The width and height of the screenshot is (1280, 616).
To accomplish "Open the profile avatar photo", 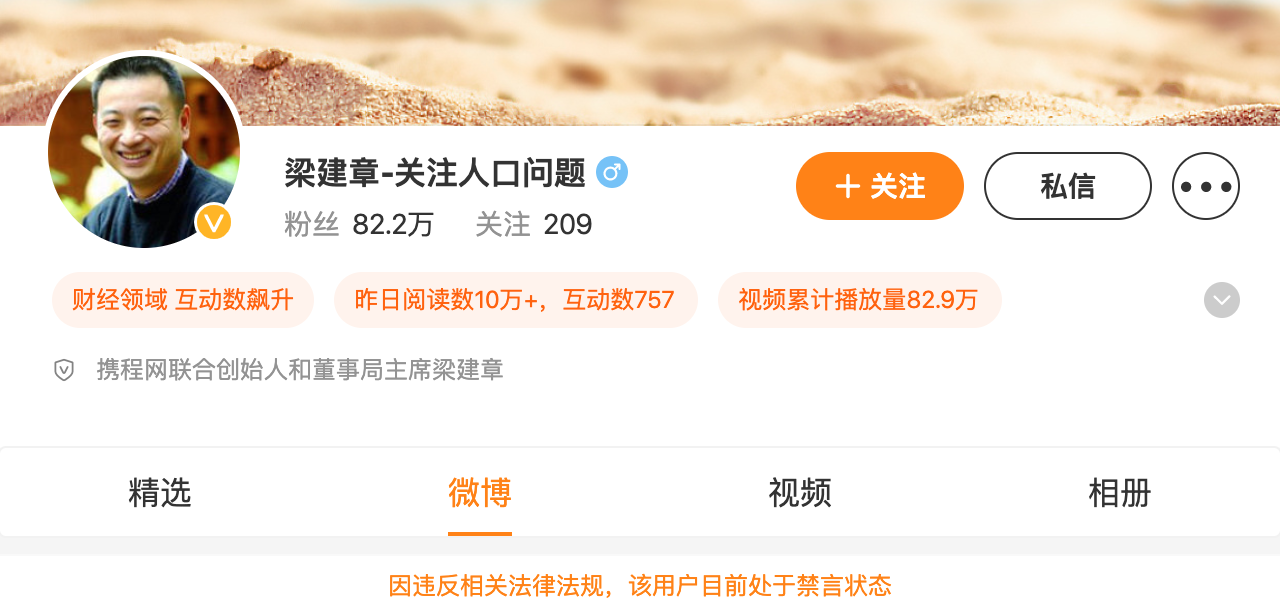I will click(144, 150).
